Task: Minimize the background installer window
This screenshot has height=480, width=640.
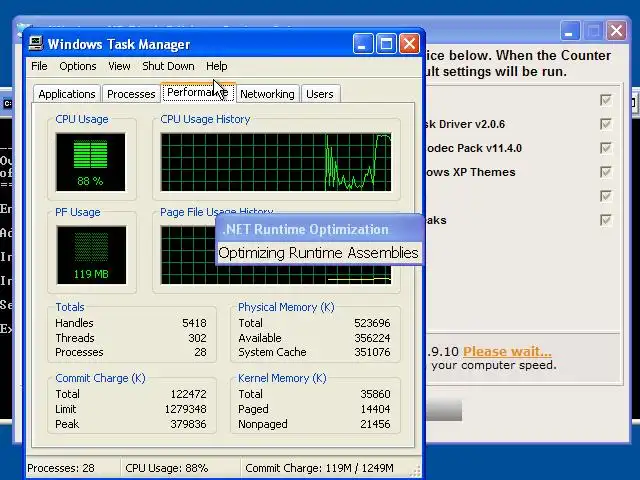Action: click(x=570, y=31)
